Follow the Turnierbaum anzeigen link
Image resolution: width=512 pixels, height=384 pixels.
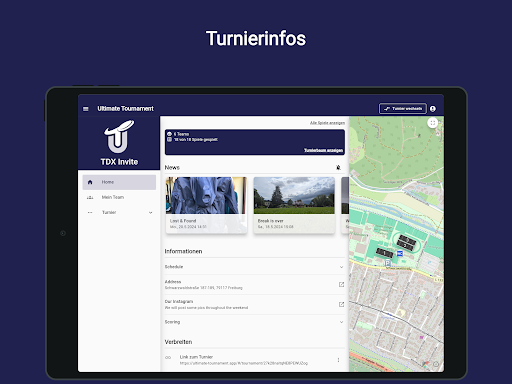coord(323,150)
